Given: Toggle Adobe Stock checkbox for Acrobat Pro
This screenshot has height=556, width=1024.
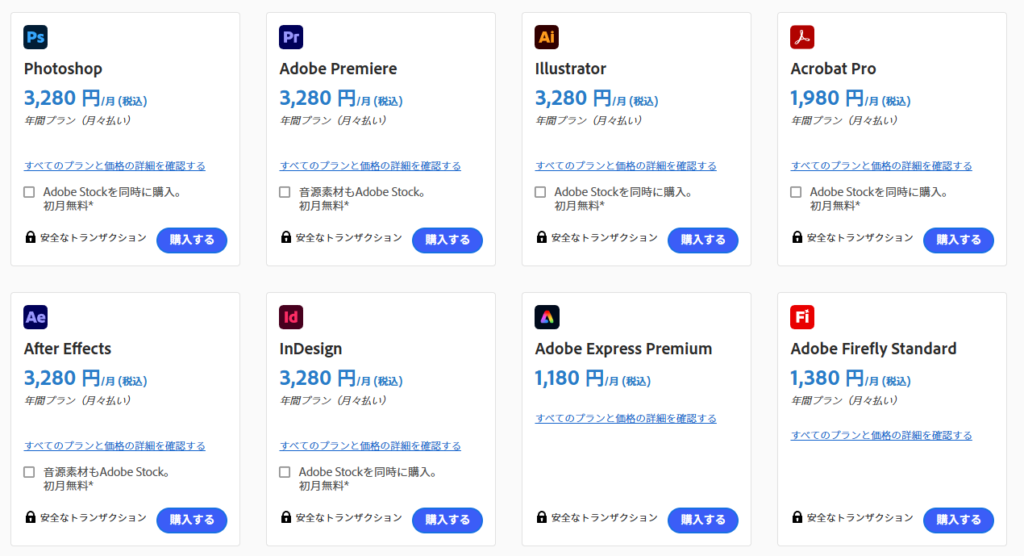Looking at the screenshot, I should [x=797, y=192].
